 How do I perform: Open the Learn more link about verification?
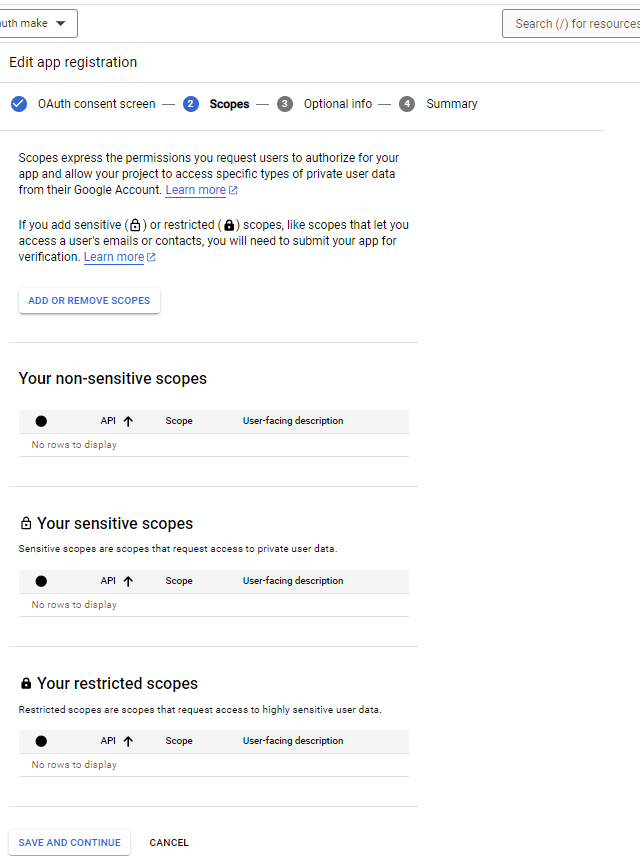point(114,257)
